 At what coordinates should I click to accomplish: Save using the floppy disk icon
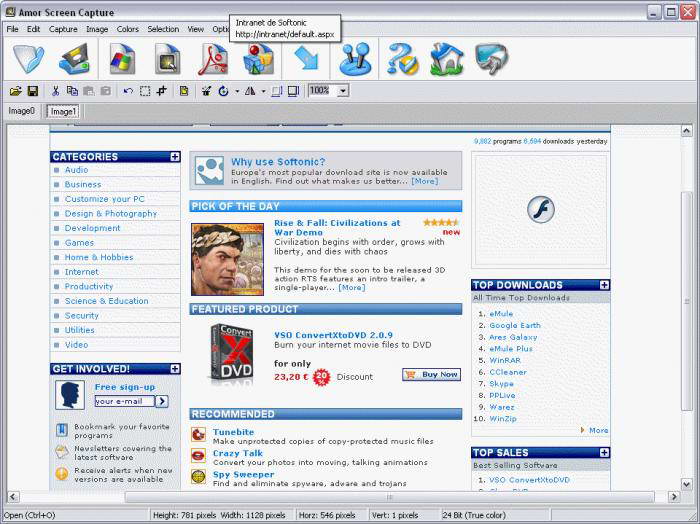33,91
